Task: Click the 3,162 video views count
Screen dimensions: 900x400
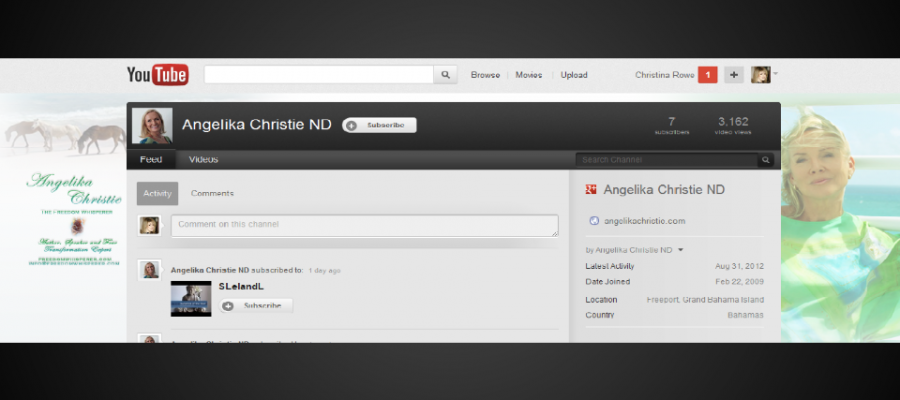Action: [x=733, y=125]
